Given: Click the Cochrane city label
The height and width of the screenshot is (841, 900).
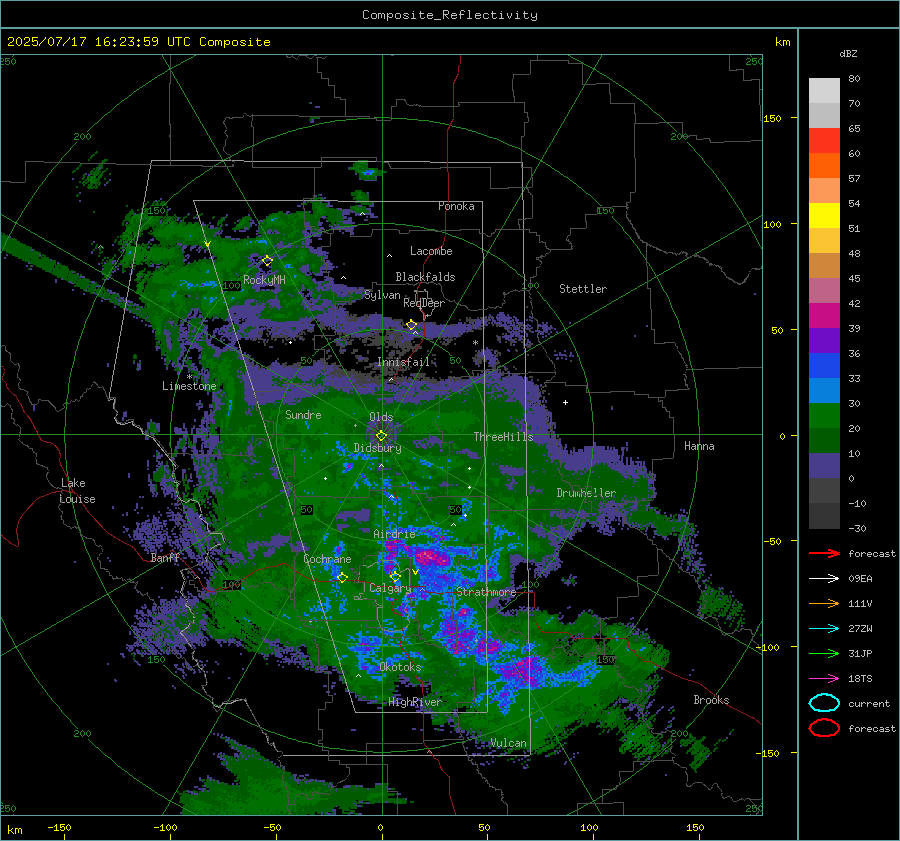Looking at the screenshot, I should pos(327,559).
